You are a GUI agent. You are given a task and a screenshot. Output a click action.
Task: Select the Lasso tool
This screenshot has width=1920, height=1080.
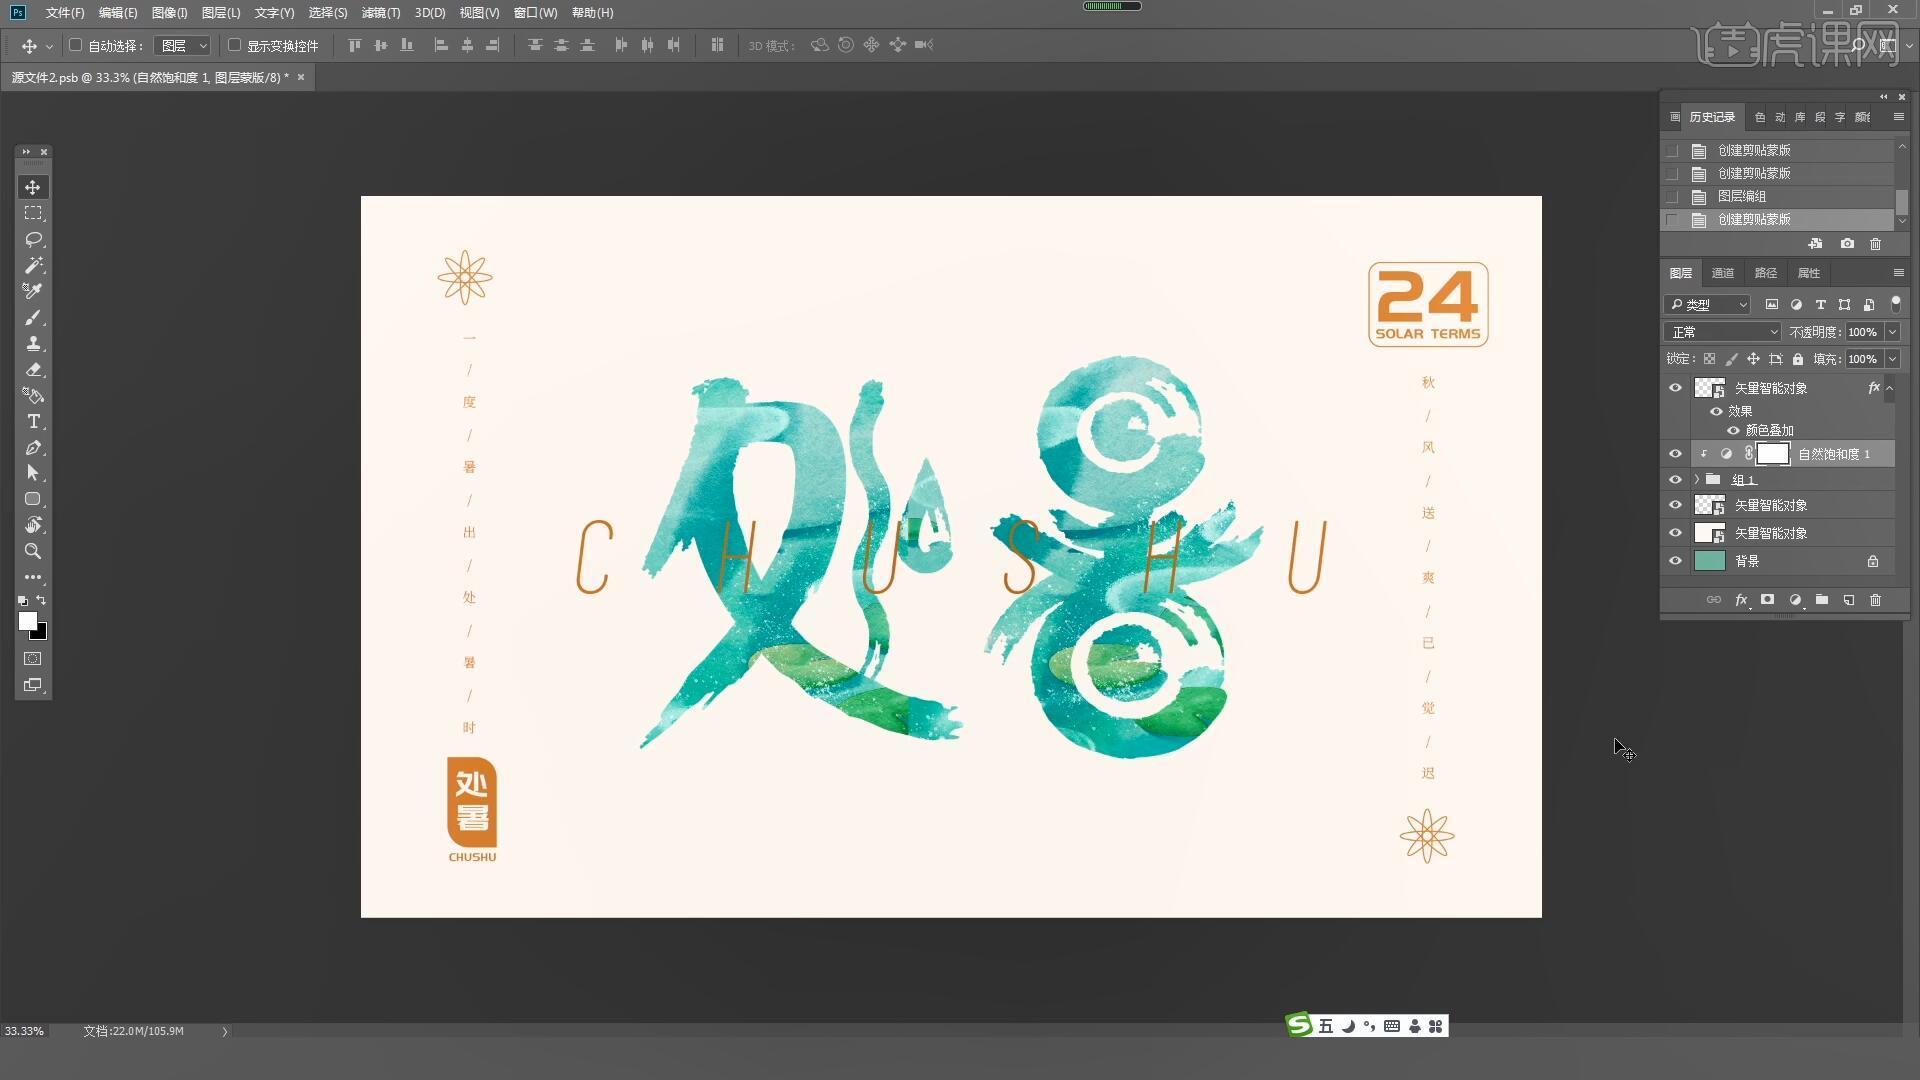tap(33, 240)
